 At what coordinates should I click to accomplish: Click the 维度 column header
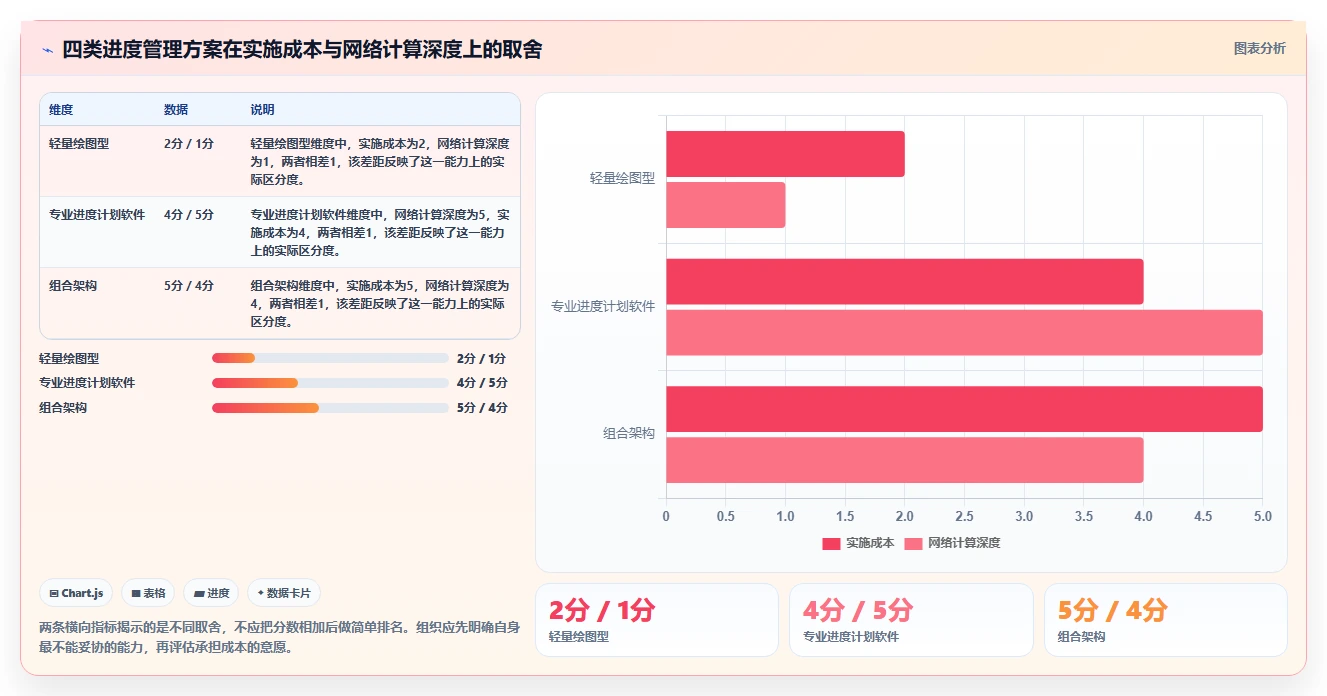click(61, 110)
